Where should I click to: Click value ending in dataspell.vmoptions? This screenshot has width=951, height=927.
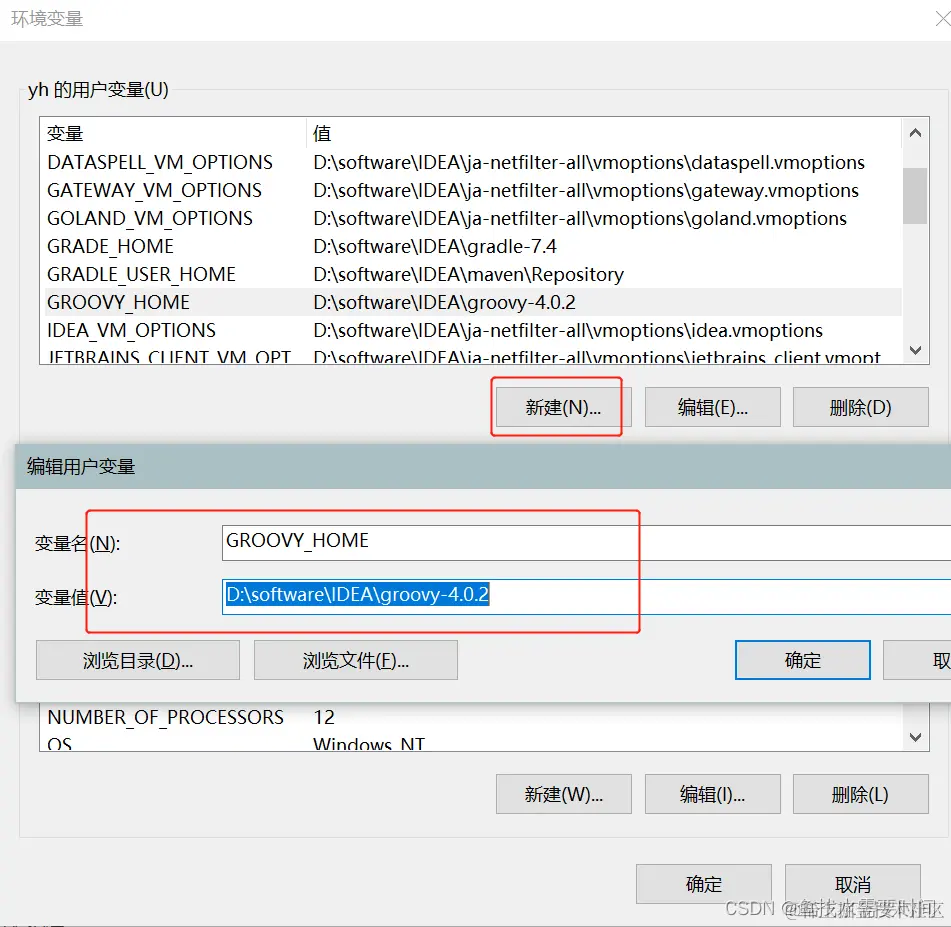pos(589,163)
